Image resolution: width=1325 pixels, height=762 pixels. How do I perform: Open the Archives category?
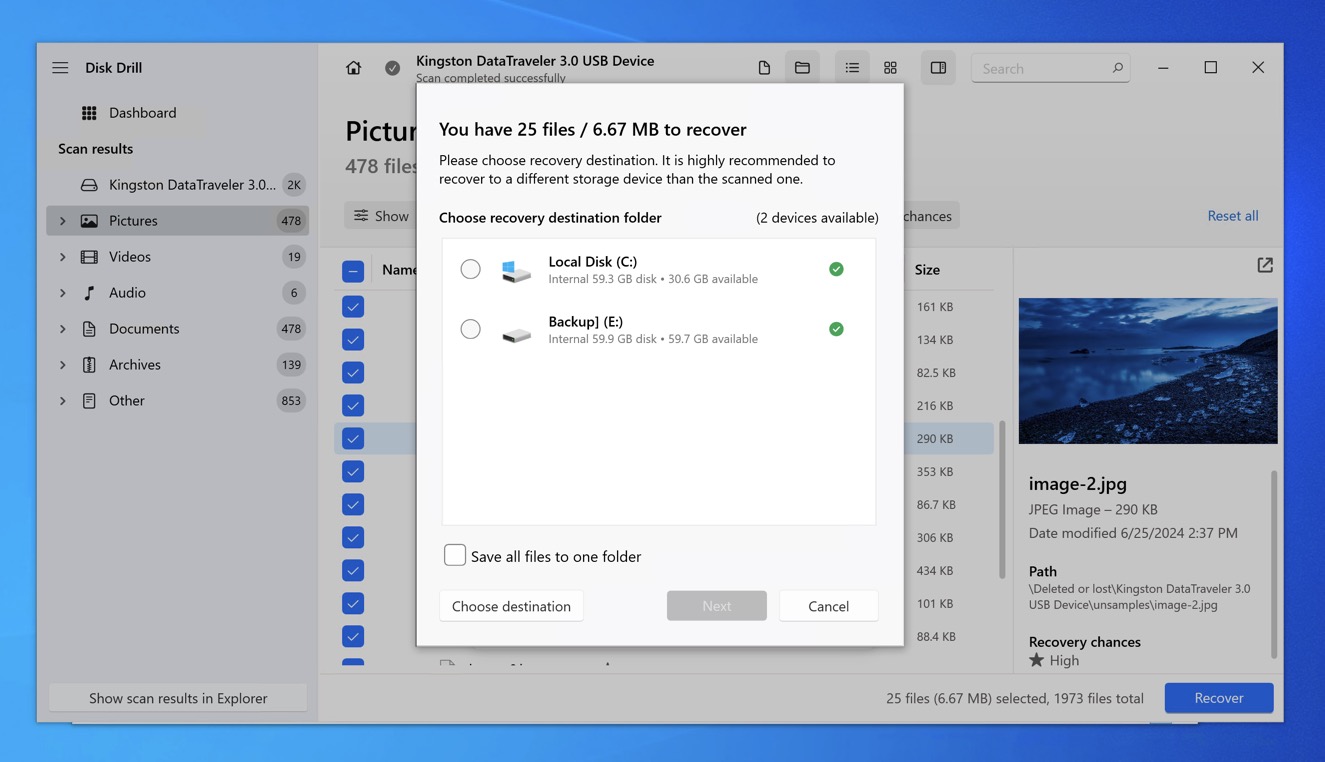[178, 365]
